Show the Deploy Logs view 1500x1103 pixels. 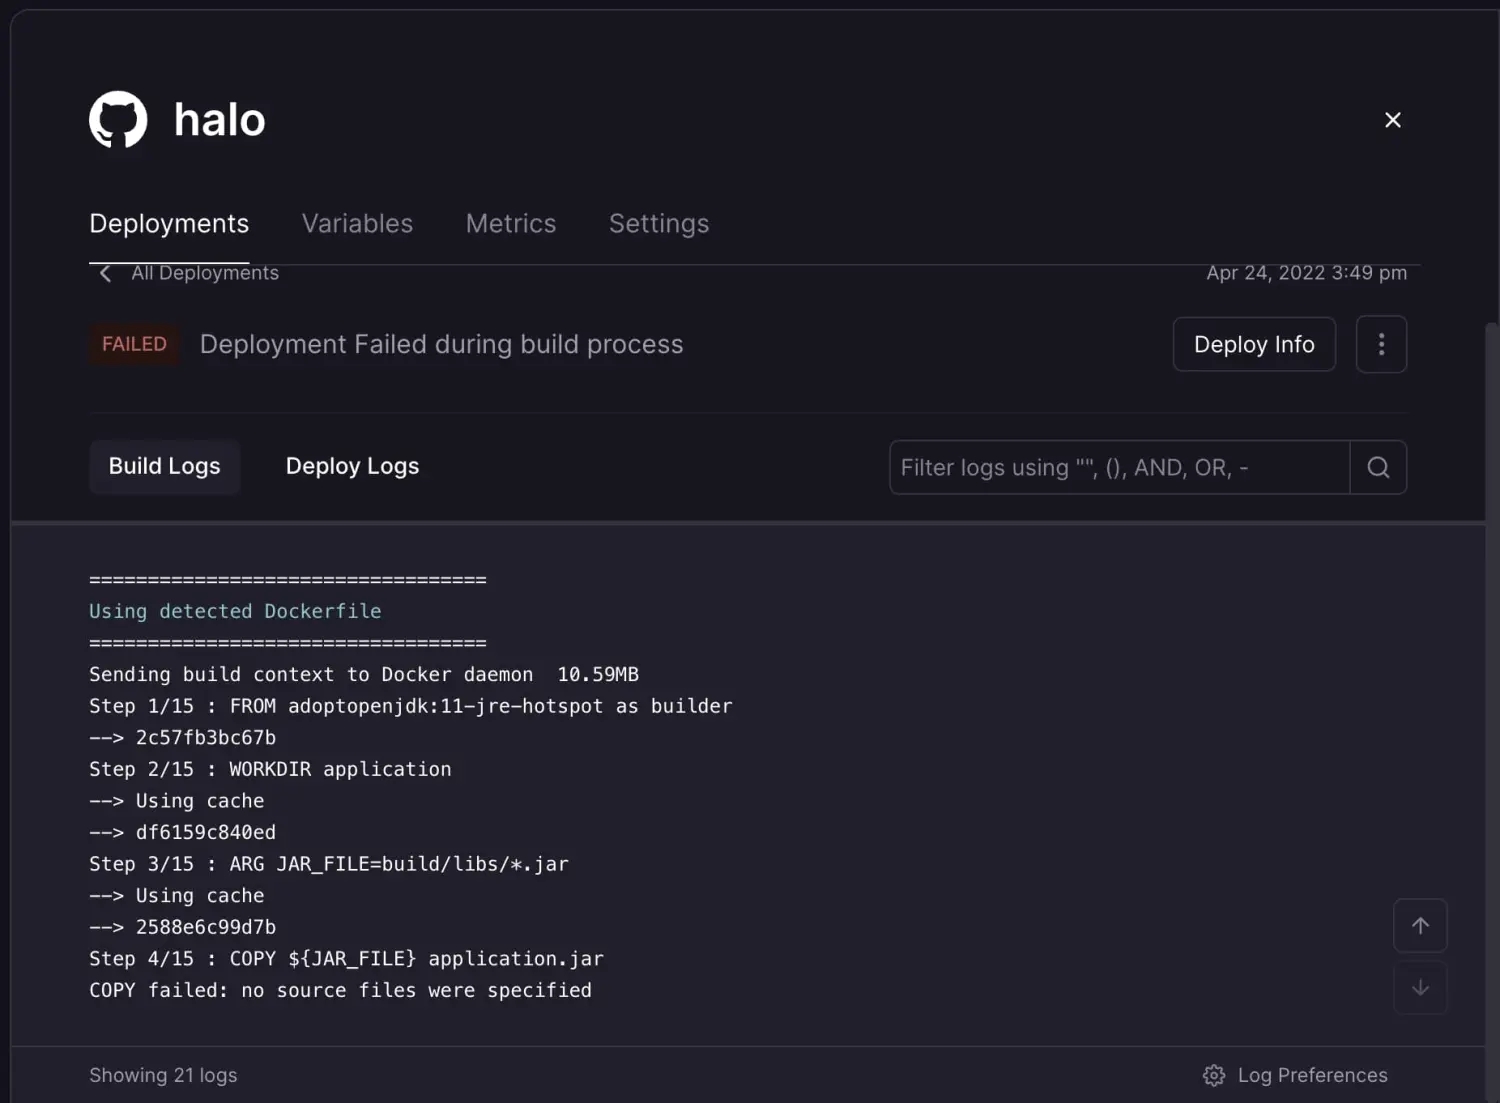352,466
